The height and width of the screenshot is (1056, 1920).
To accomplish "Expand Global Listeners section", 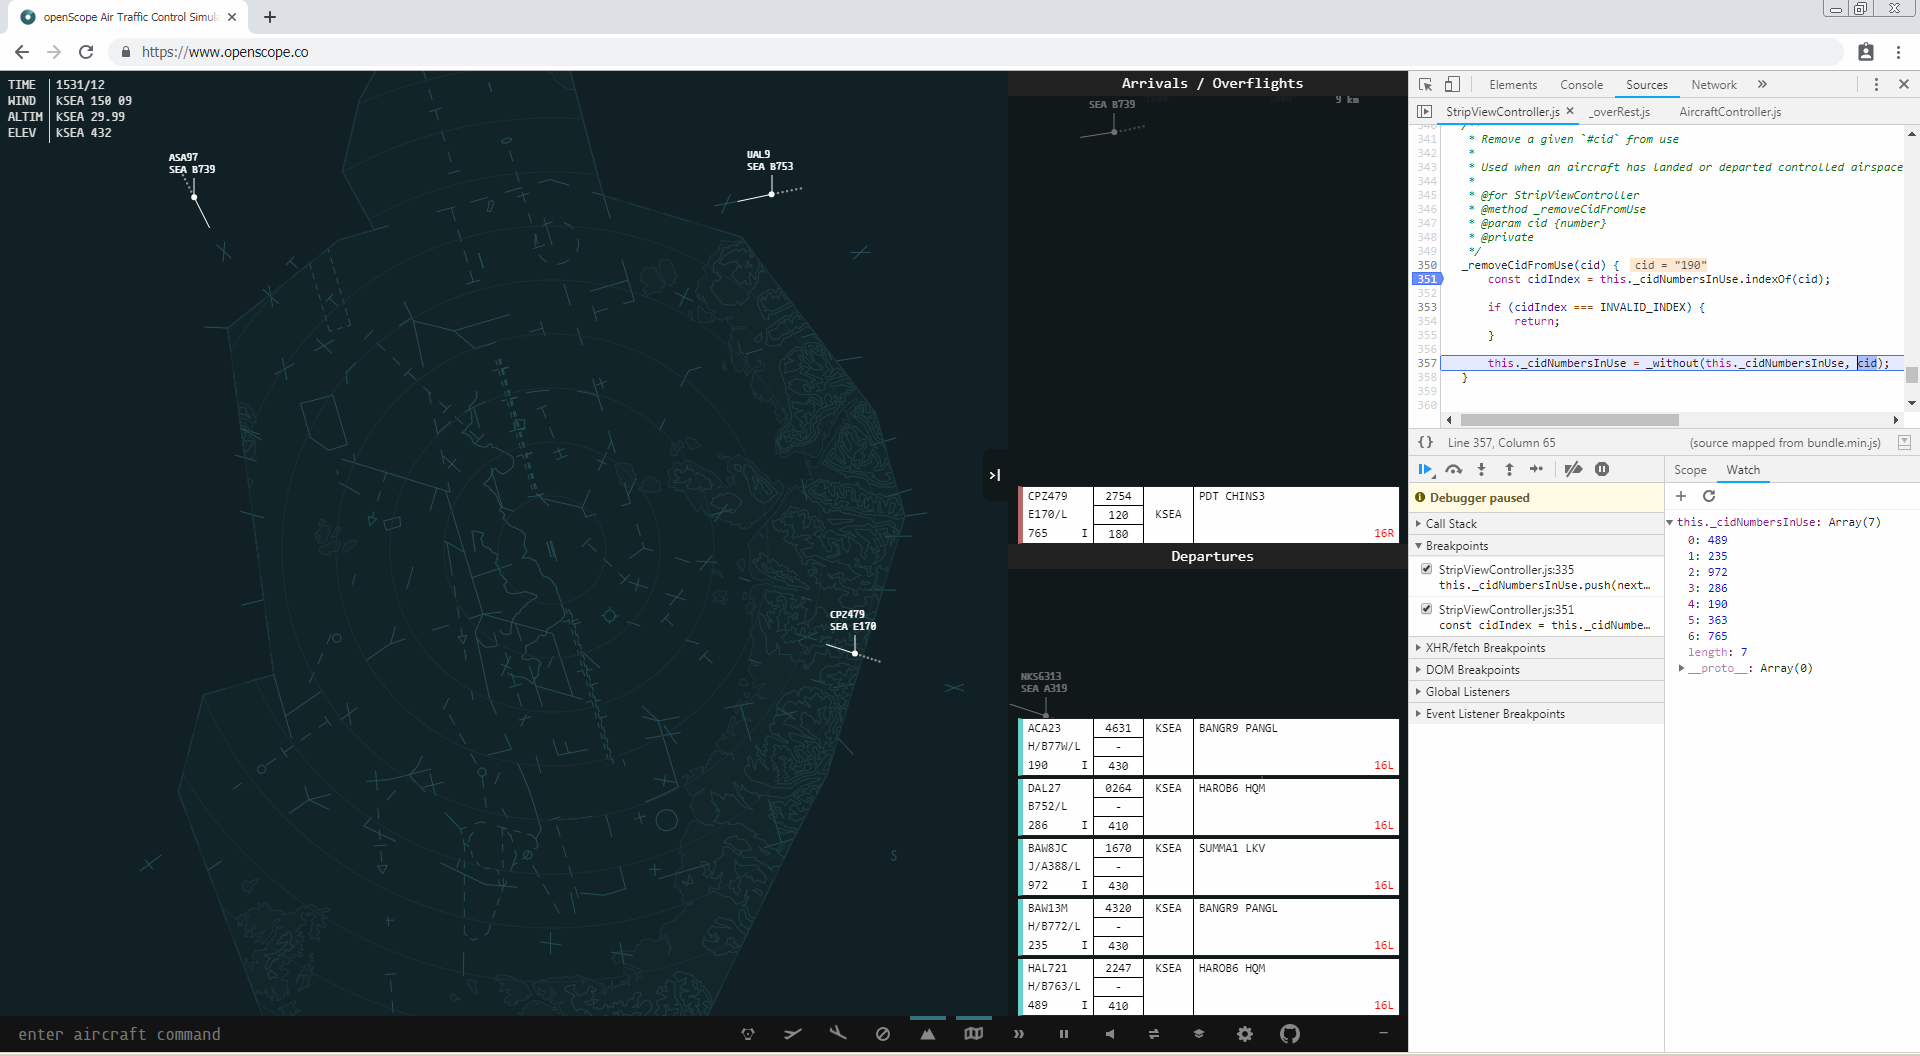I will pos(1536,692).
